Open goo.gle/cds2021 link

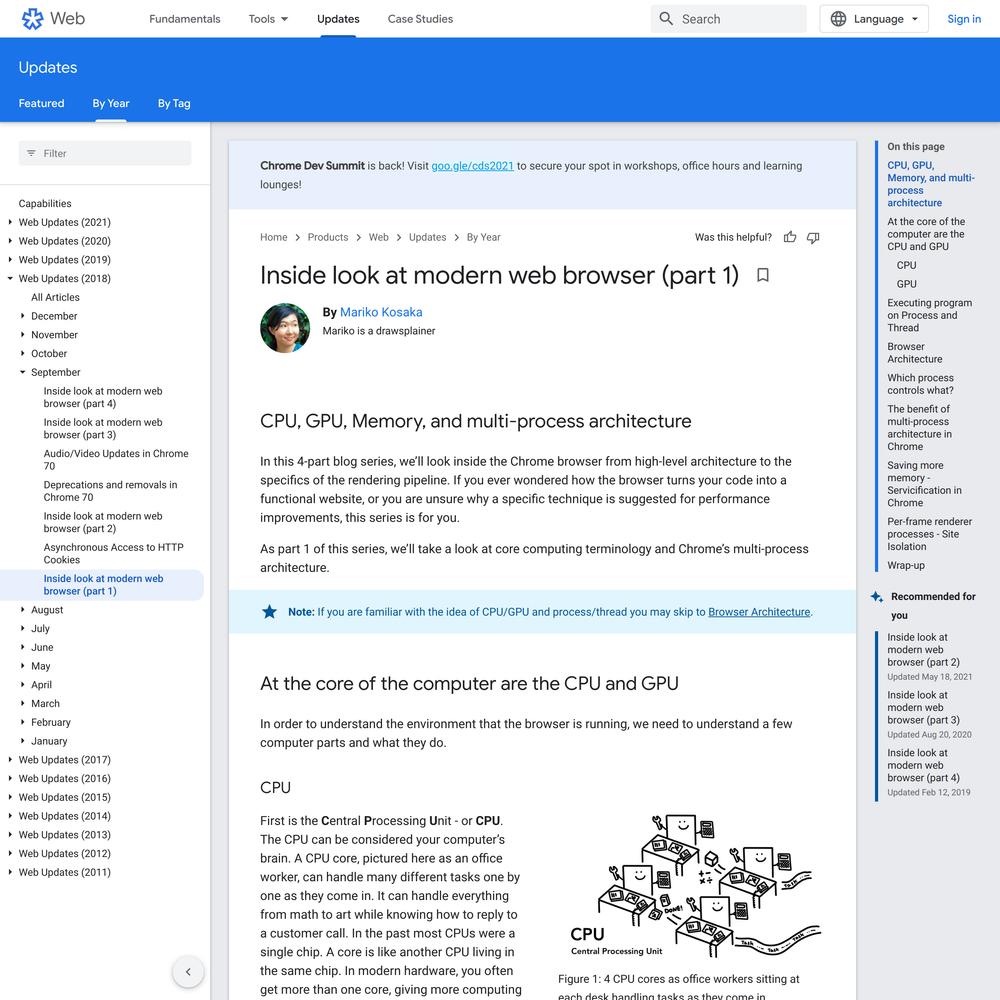472,166
